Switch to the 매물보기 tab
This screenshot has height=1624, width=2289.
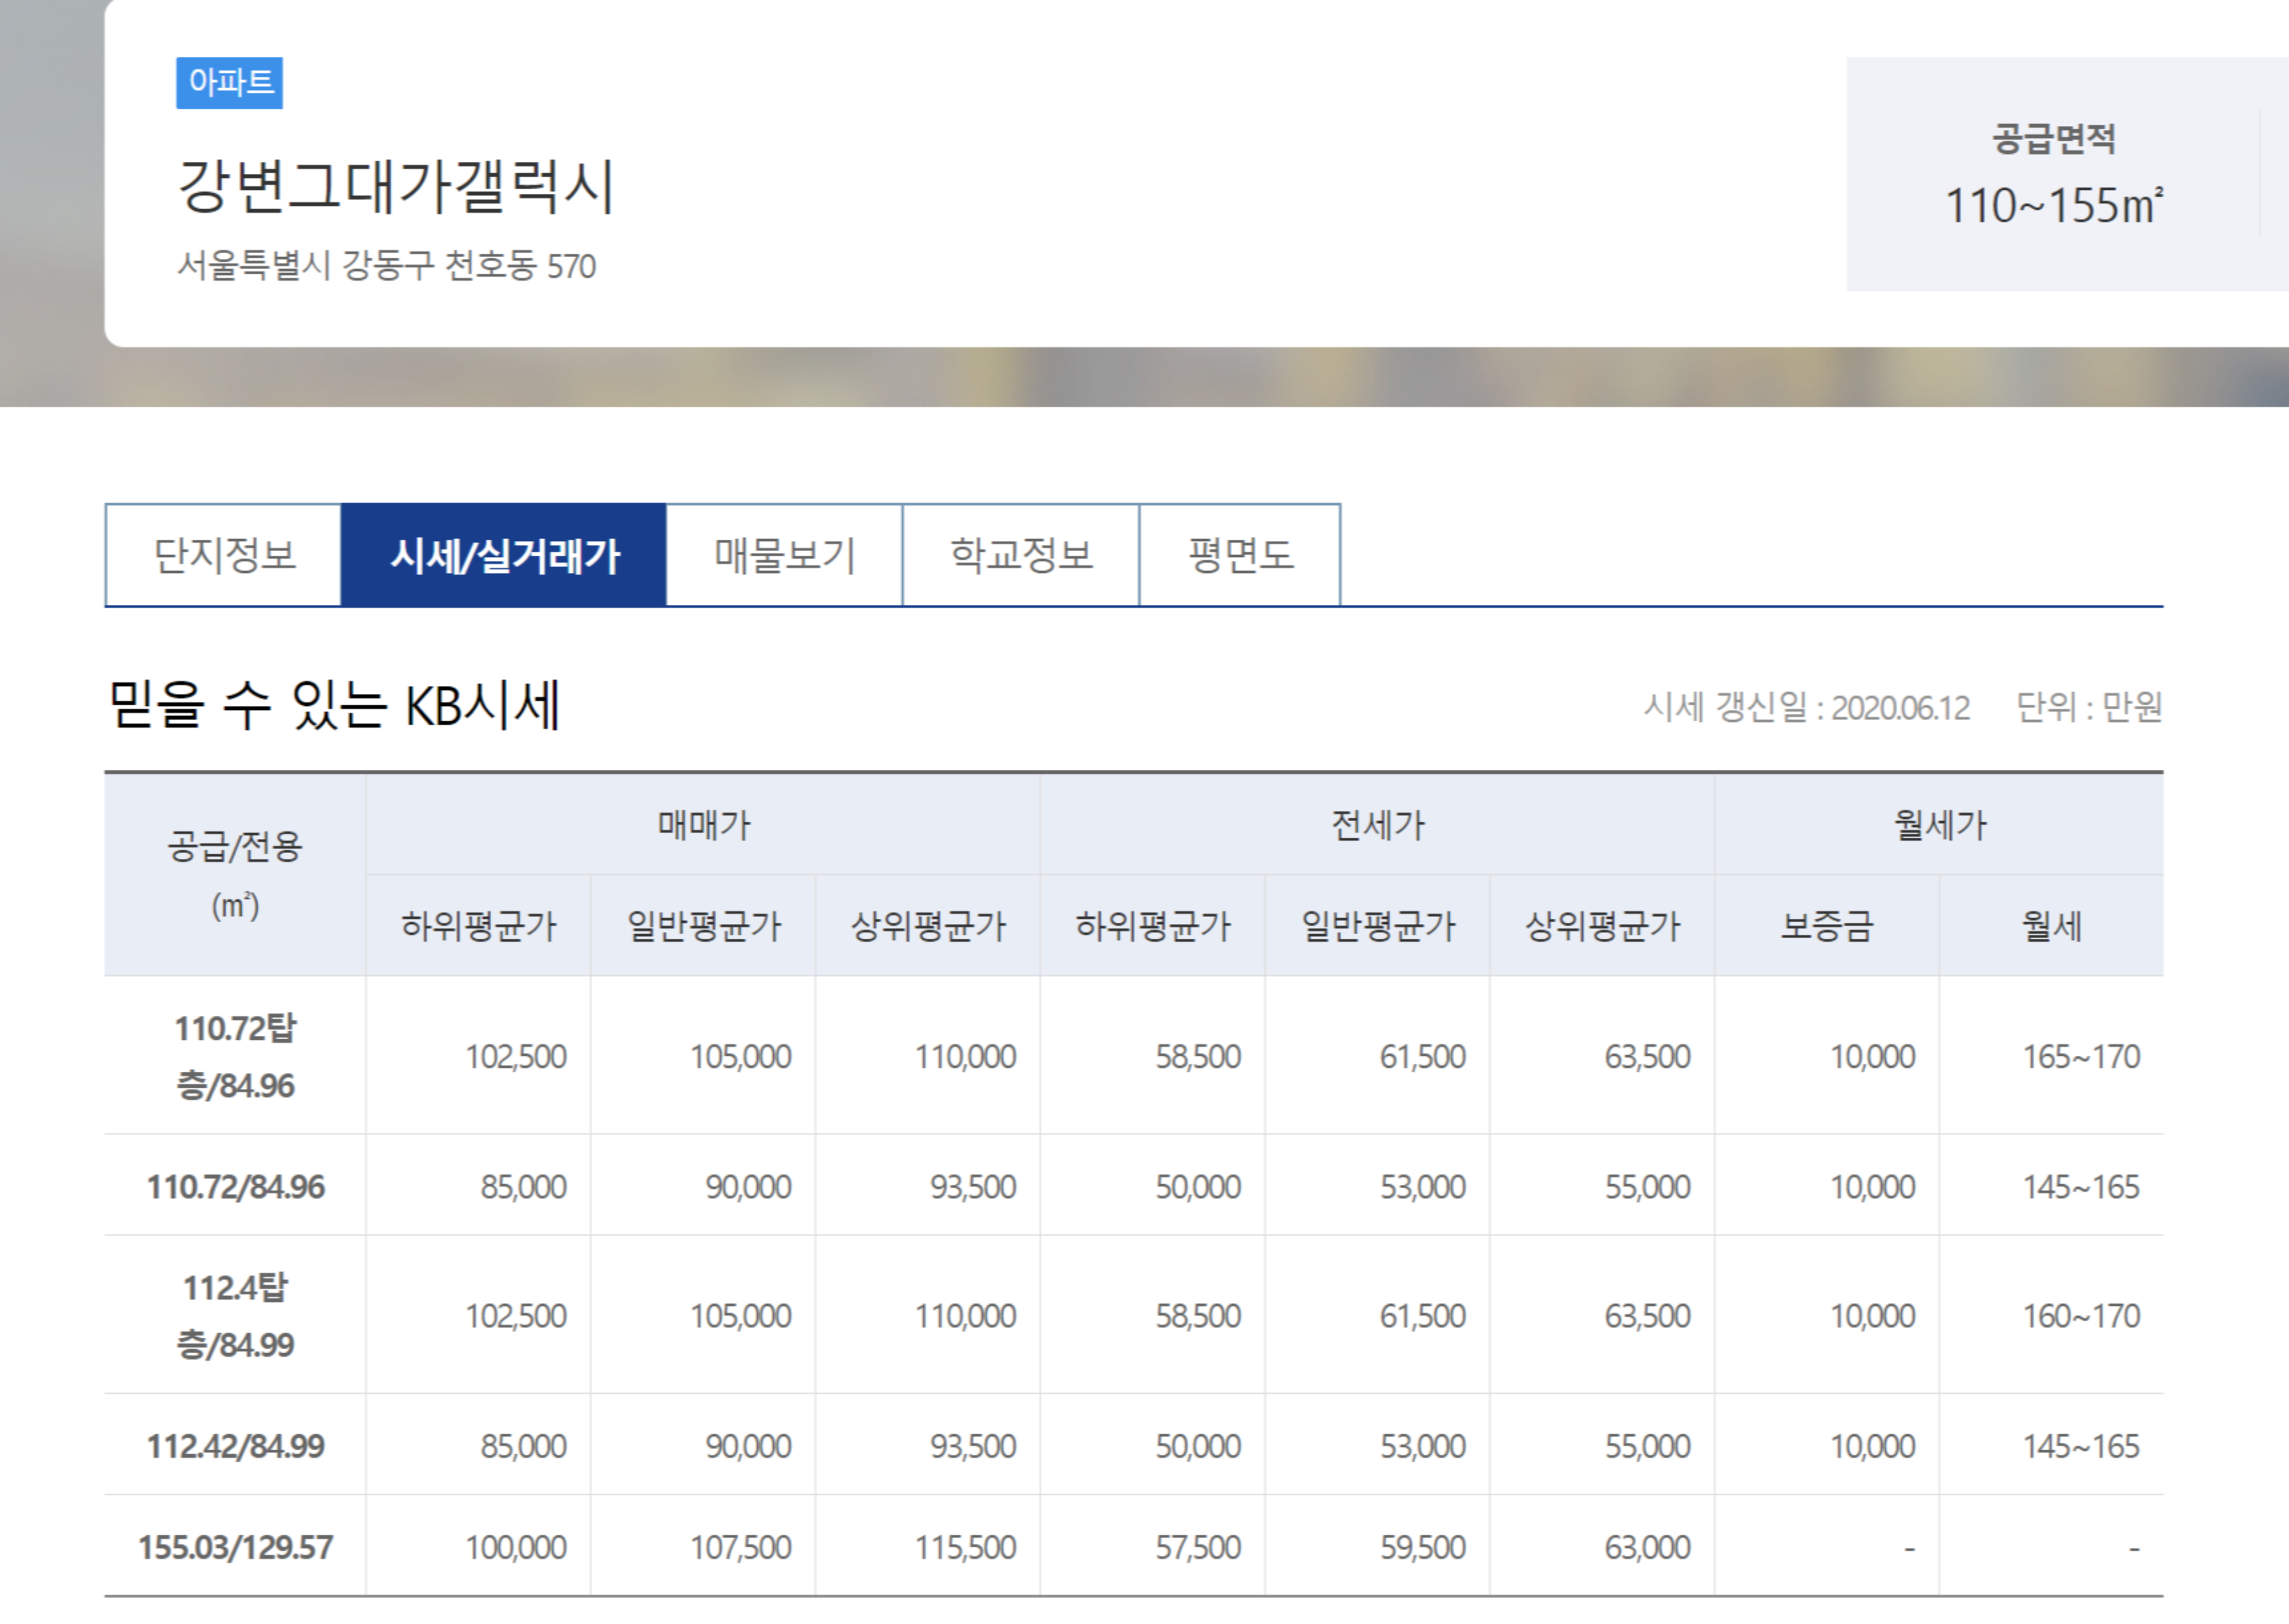pos(784,555)
